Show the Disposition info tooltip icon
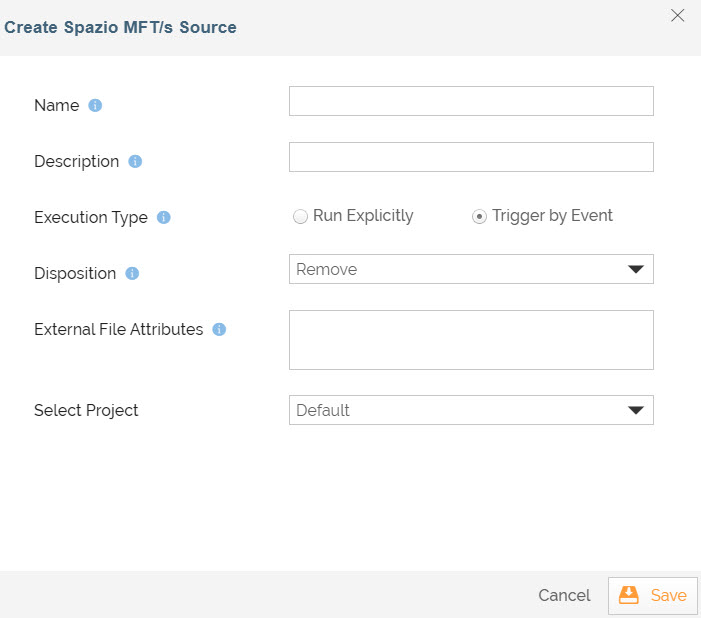The height and width of the screenshot is (618, 701). 132,273
